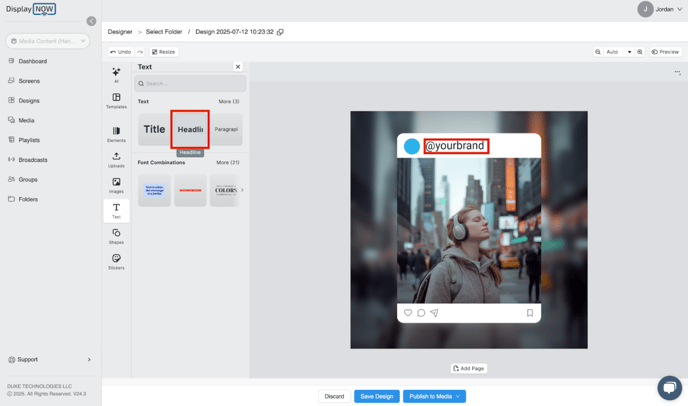Select the woman photo on canvas
The height and width of the screenshot is (406, 688).
(469, 230)
